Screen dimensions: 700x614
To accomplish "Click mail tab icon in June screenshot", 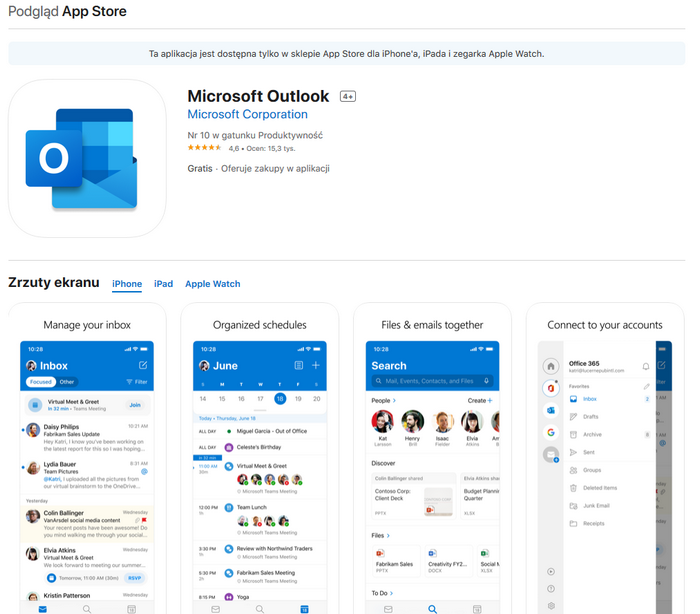I will [216, 609].
